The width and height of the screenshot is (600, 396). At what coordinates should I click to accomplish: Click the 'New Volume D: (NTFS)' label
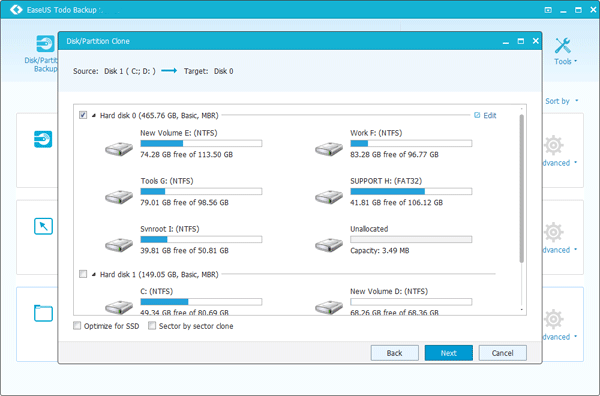point(389,292)
